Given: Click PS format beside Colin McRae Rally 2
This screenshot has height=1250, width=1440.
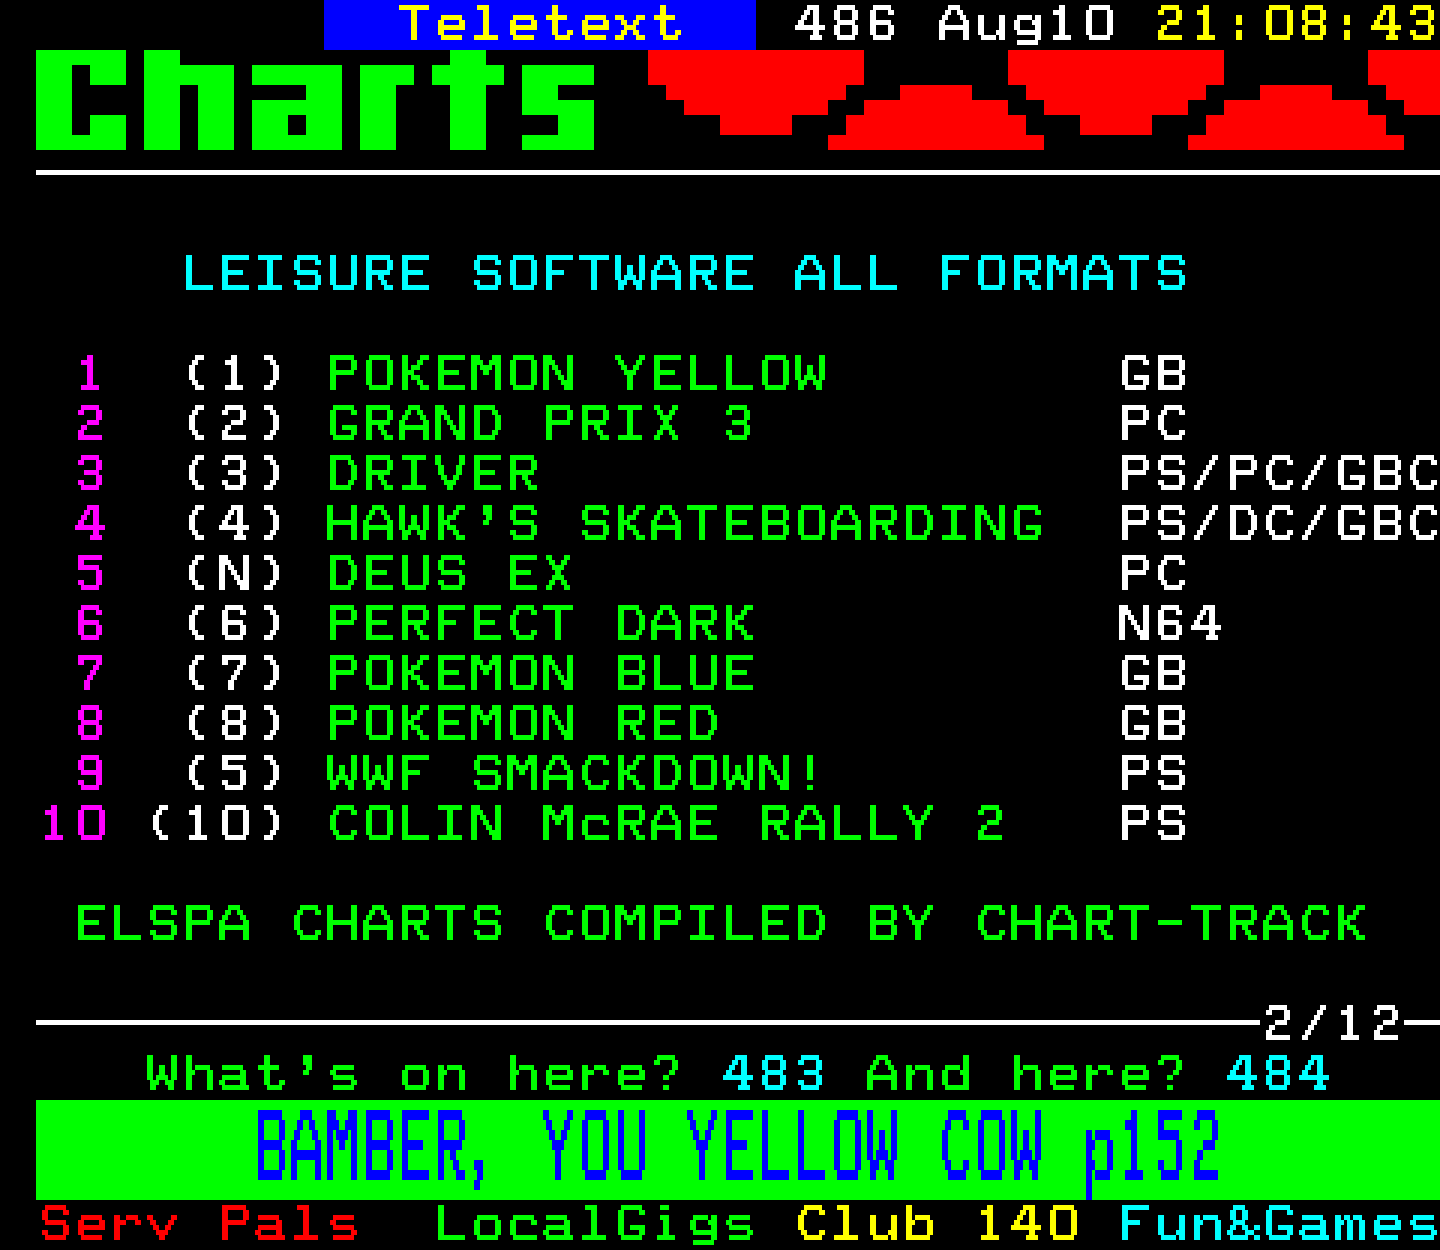Looking at the screenshot, I should (1153, 824).
